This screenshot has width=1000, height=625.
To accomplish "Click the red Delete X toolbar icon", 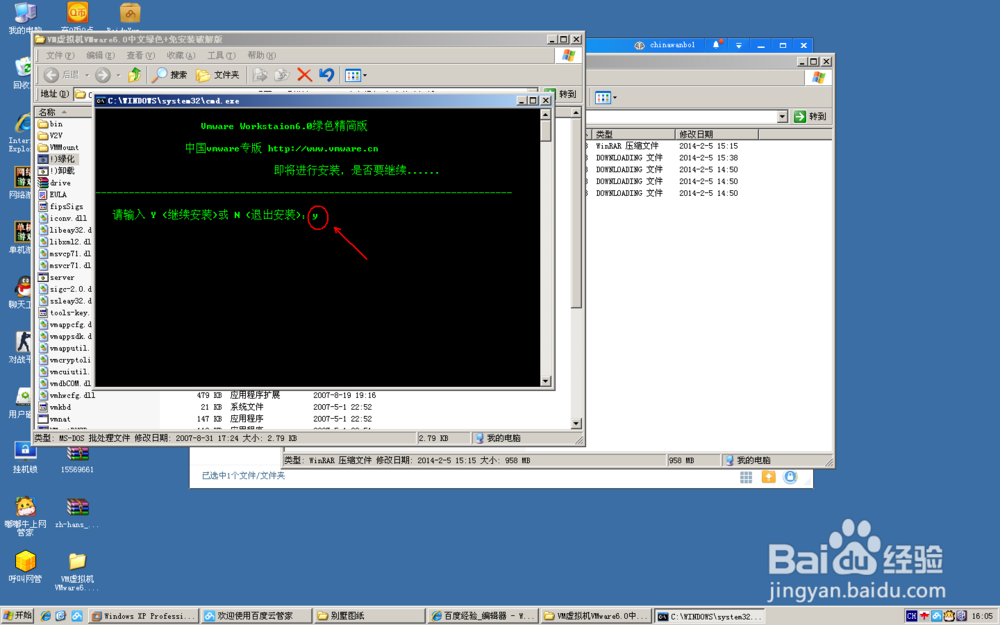I will click(x=304, y=75).
